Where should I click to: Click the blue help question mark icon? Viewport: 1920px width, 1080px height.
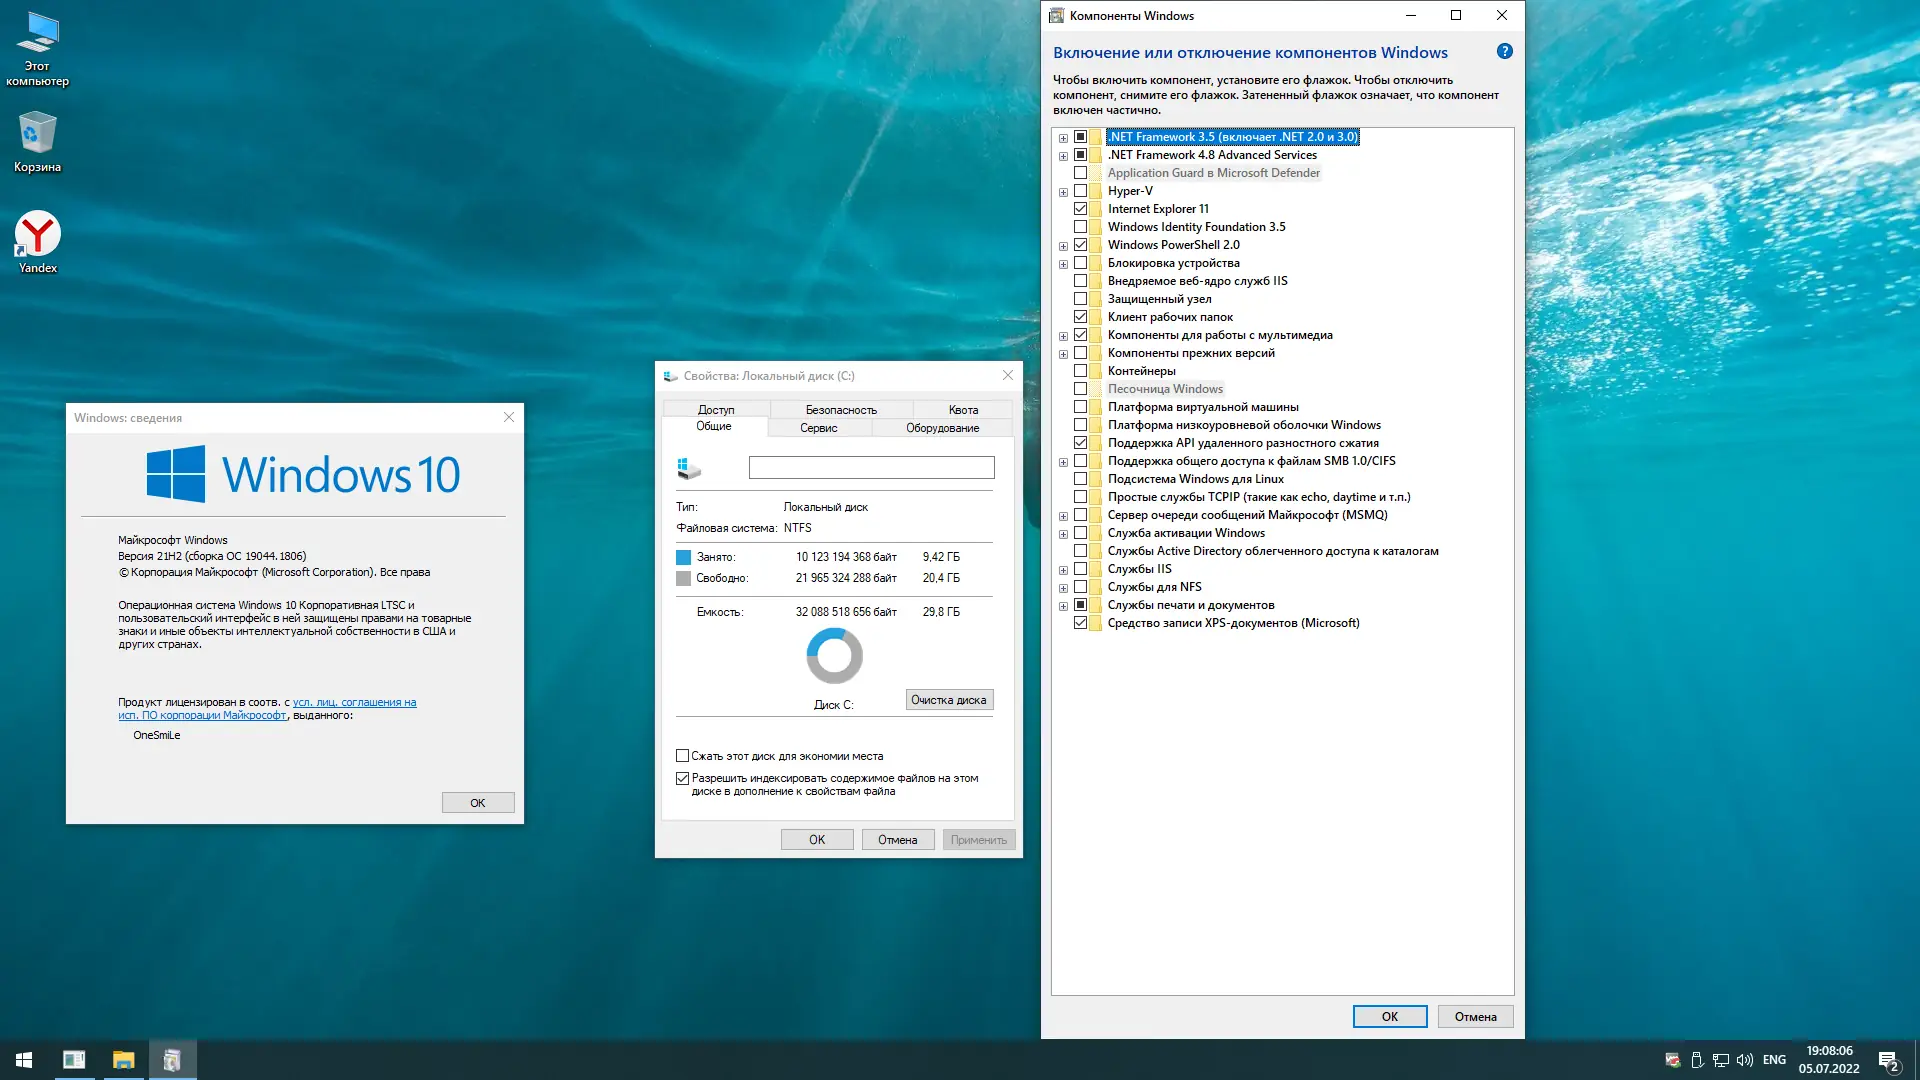tap(1504, 52)
